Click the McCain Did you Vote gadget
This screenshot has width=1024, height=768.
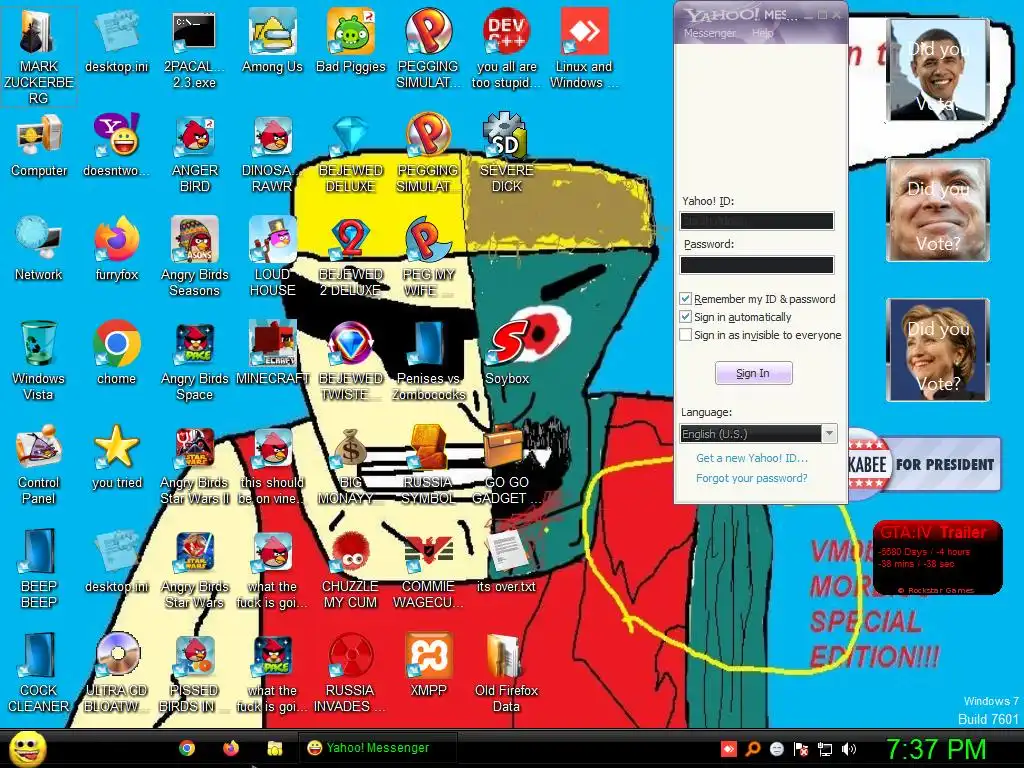pos(938,210)
